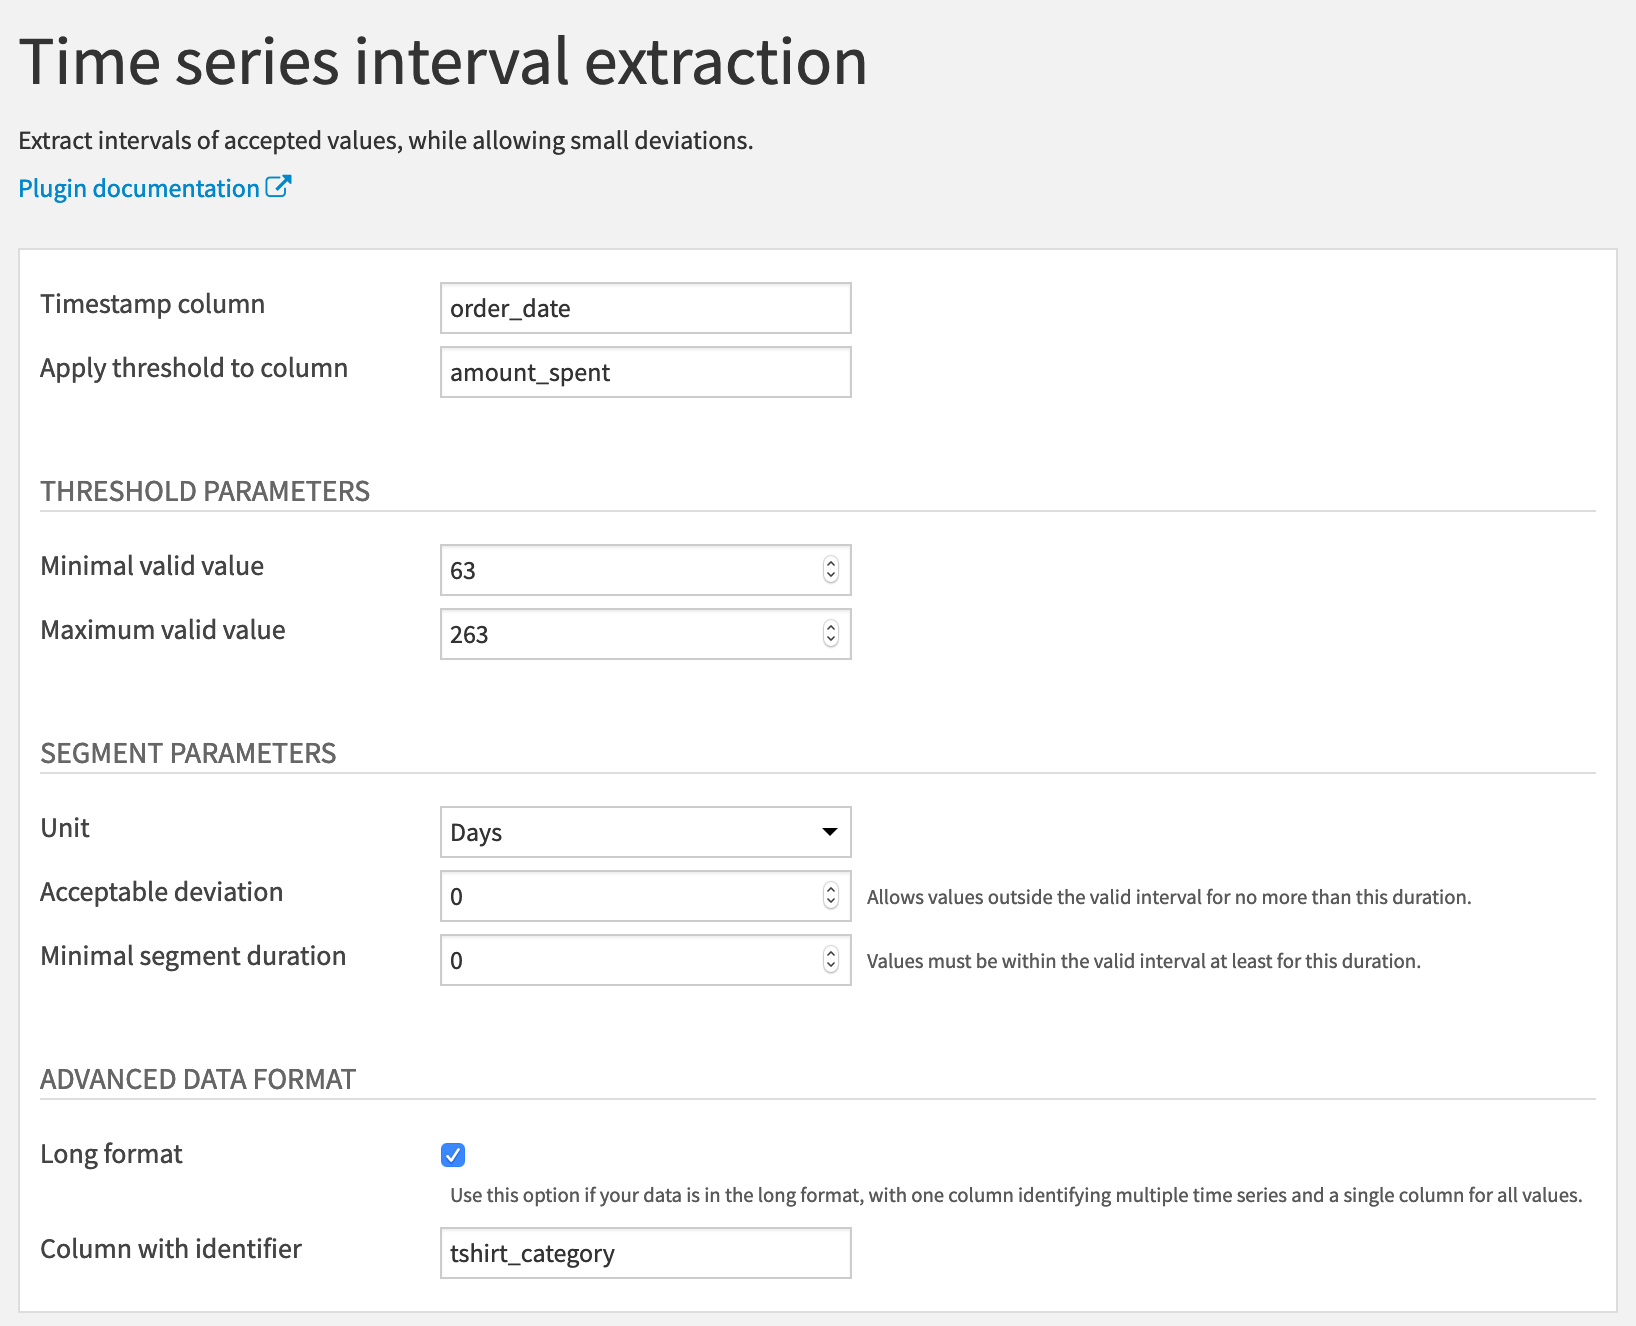The image size is (1636, 1326).
Task: Uncheck the Long format checkbox
Action: pos(453,1155)
